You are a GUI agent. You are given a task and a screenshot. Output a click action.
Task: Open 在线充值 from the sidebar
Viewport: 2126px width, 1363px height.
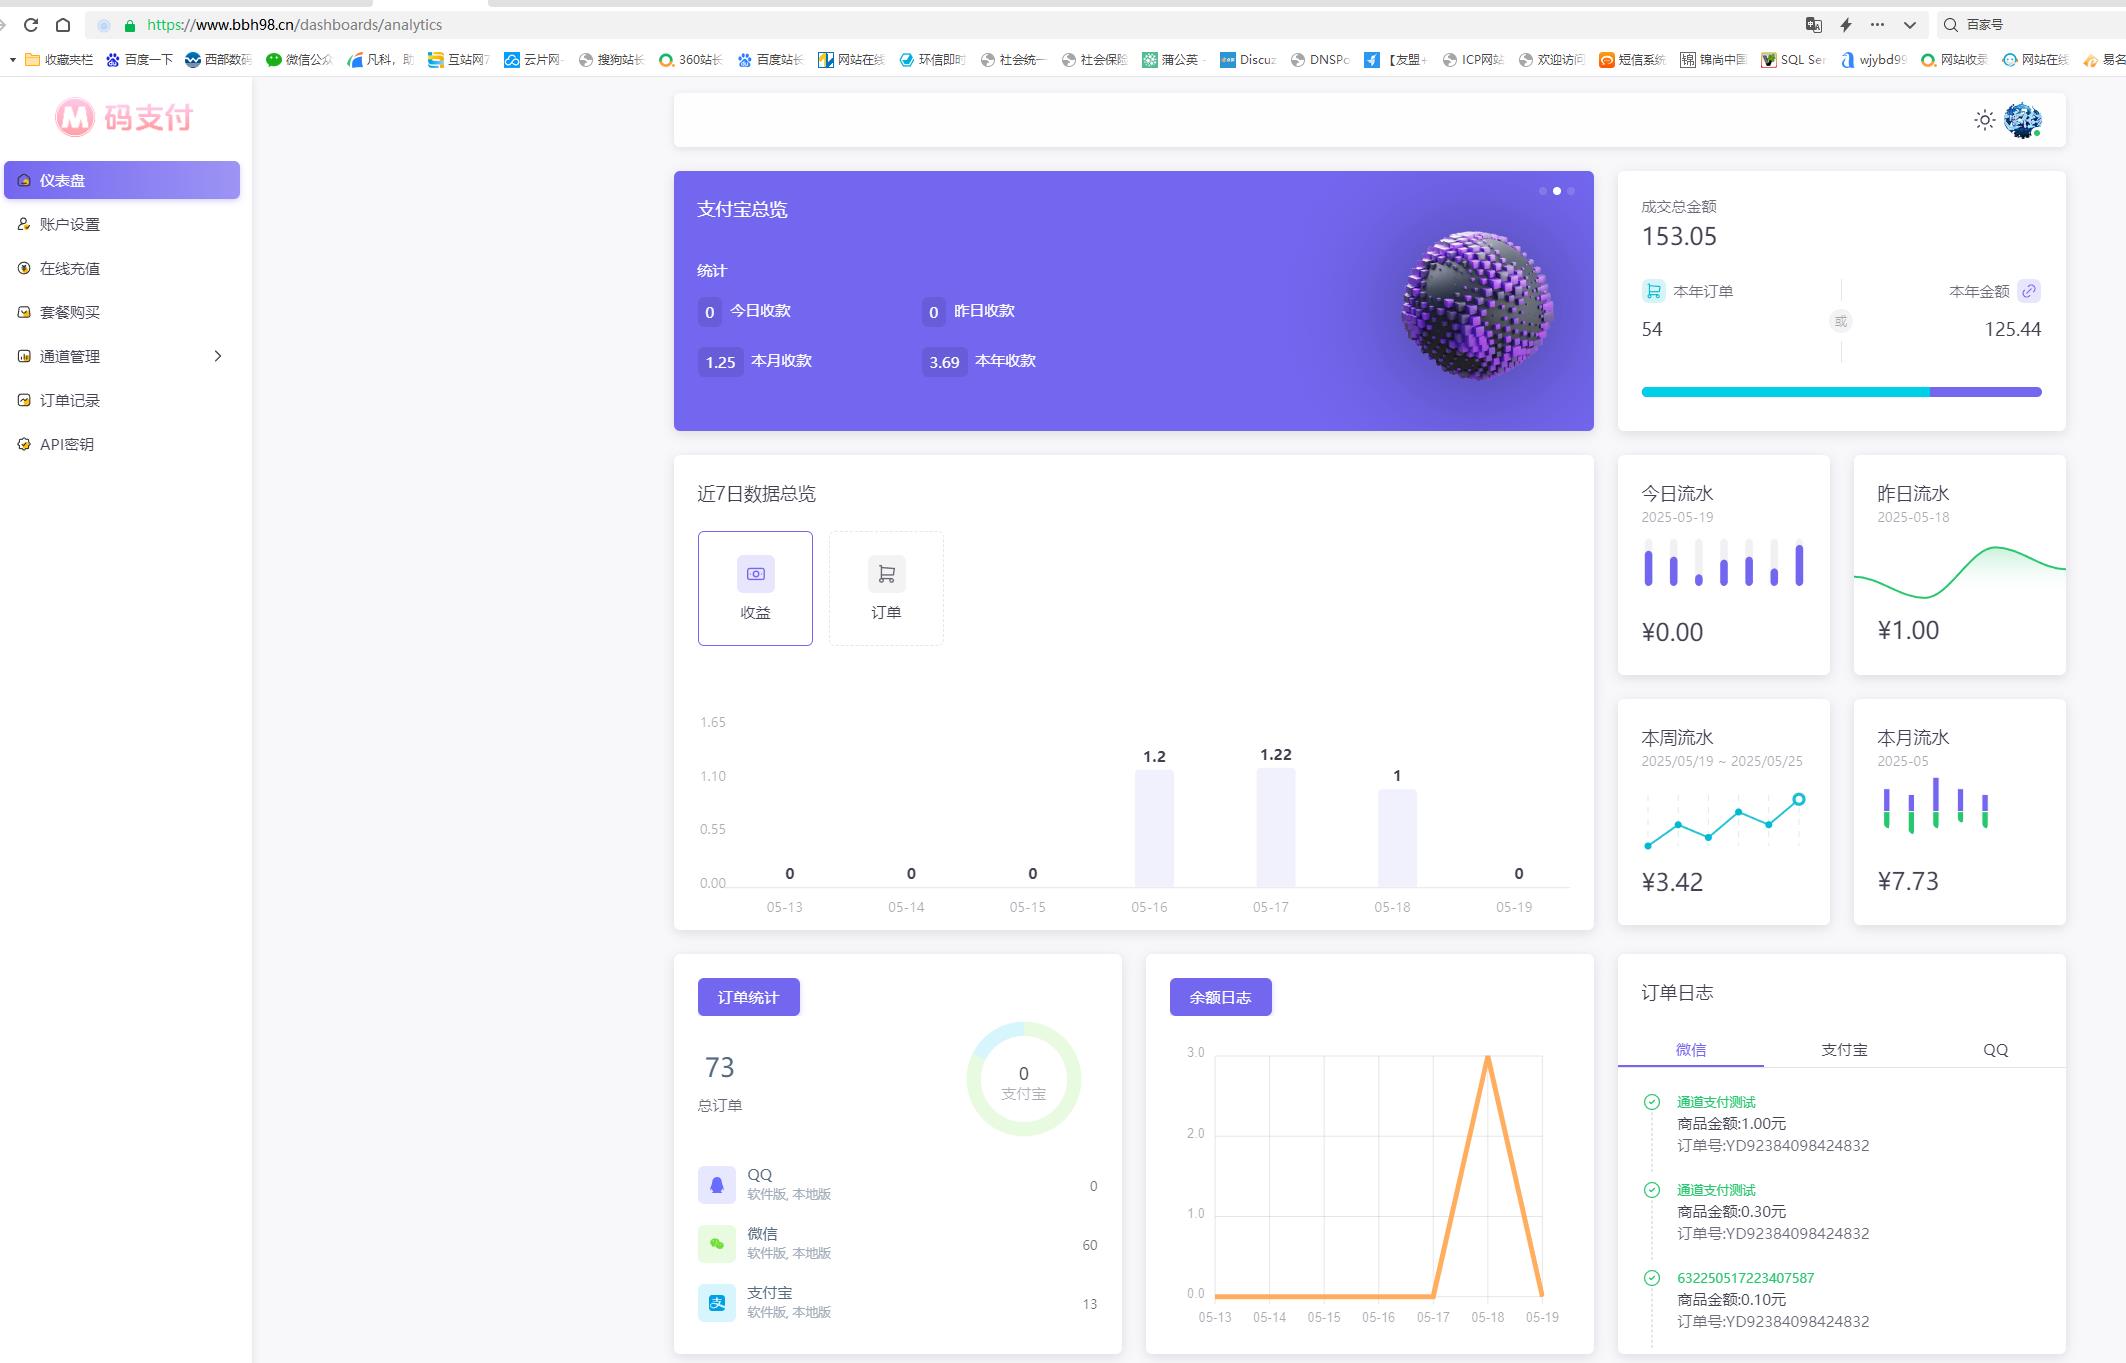[x=70, y=268]
